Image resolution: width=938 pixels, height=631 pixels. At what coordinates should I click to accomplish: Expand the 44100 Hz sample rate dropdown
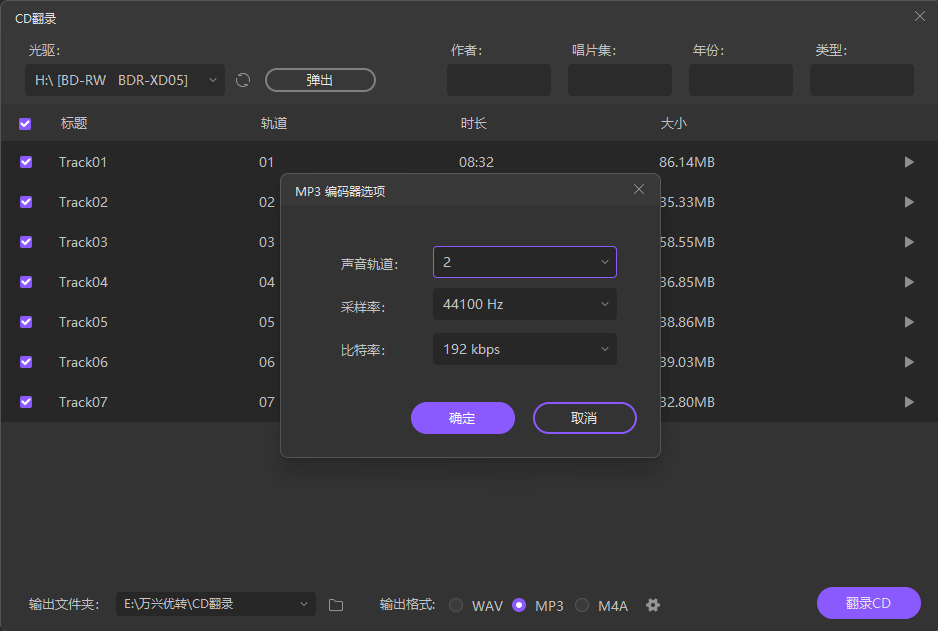(x=524, y=304)
